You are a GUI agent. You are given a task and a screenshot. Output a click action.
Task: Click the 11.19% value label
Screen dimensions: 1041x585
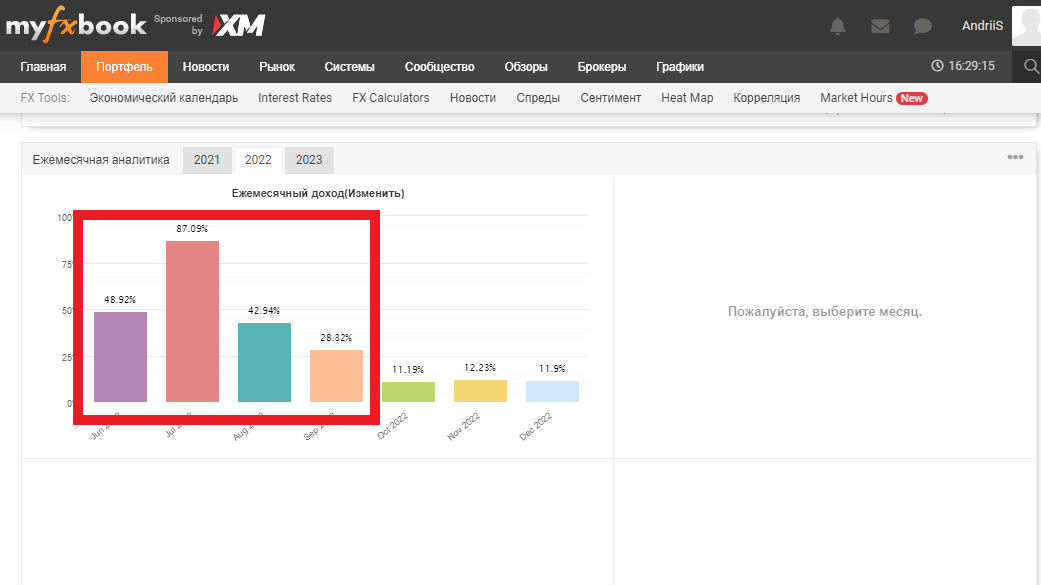coord(408,370)
